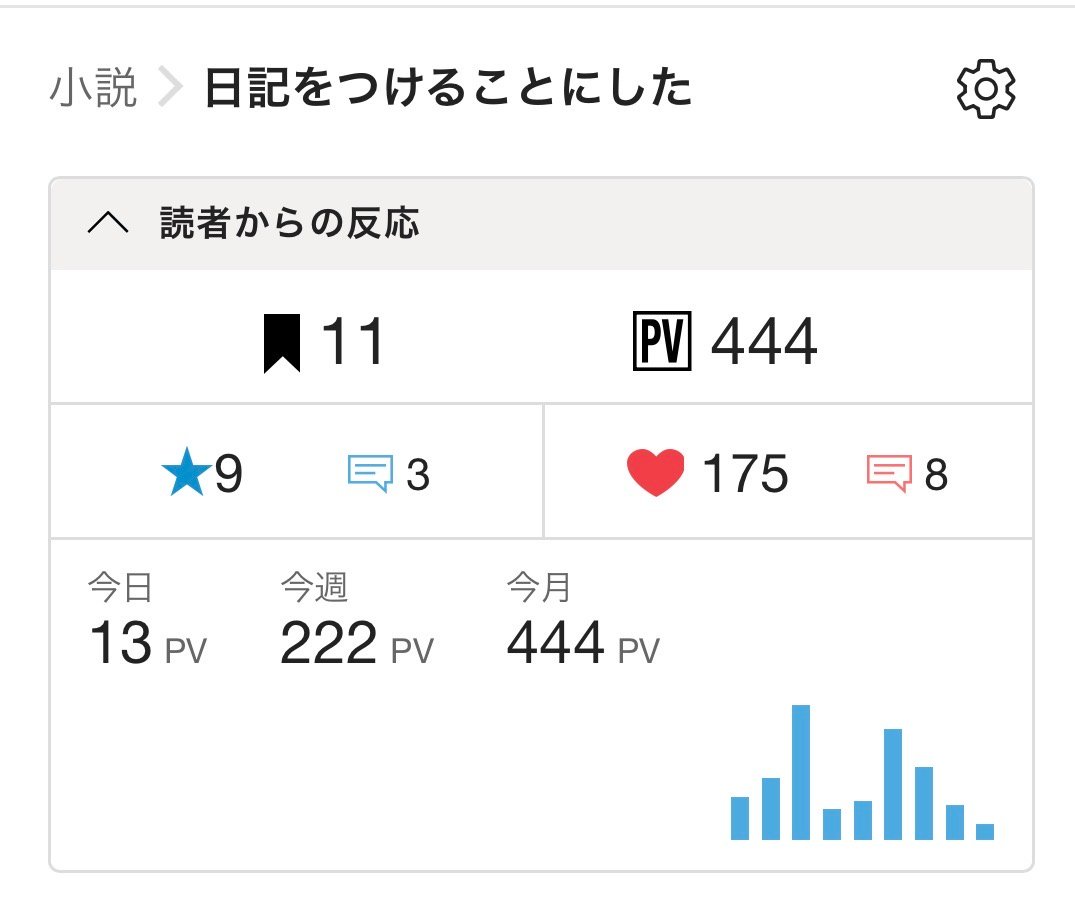This screenshot has height=911, width=1075.
Task: Click the heart count 175
Action: pos(745,474)
